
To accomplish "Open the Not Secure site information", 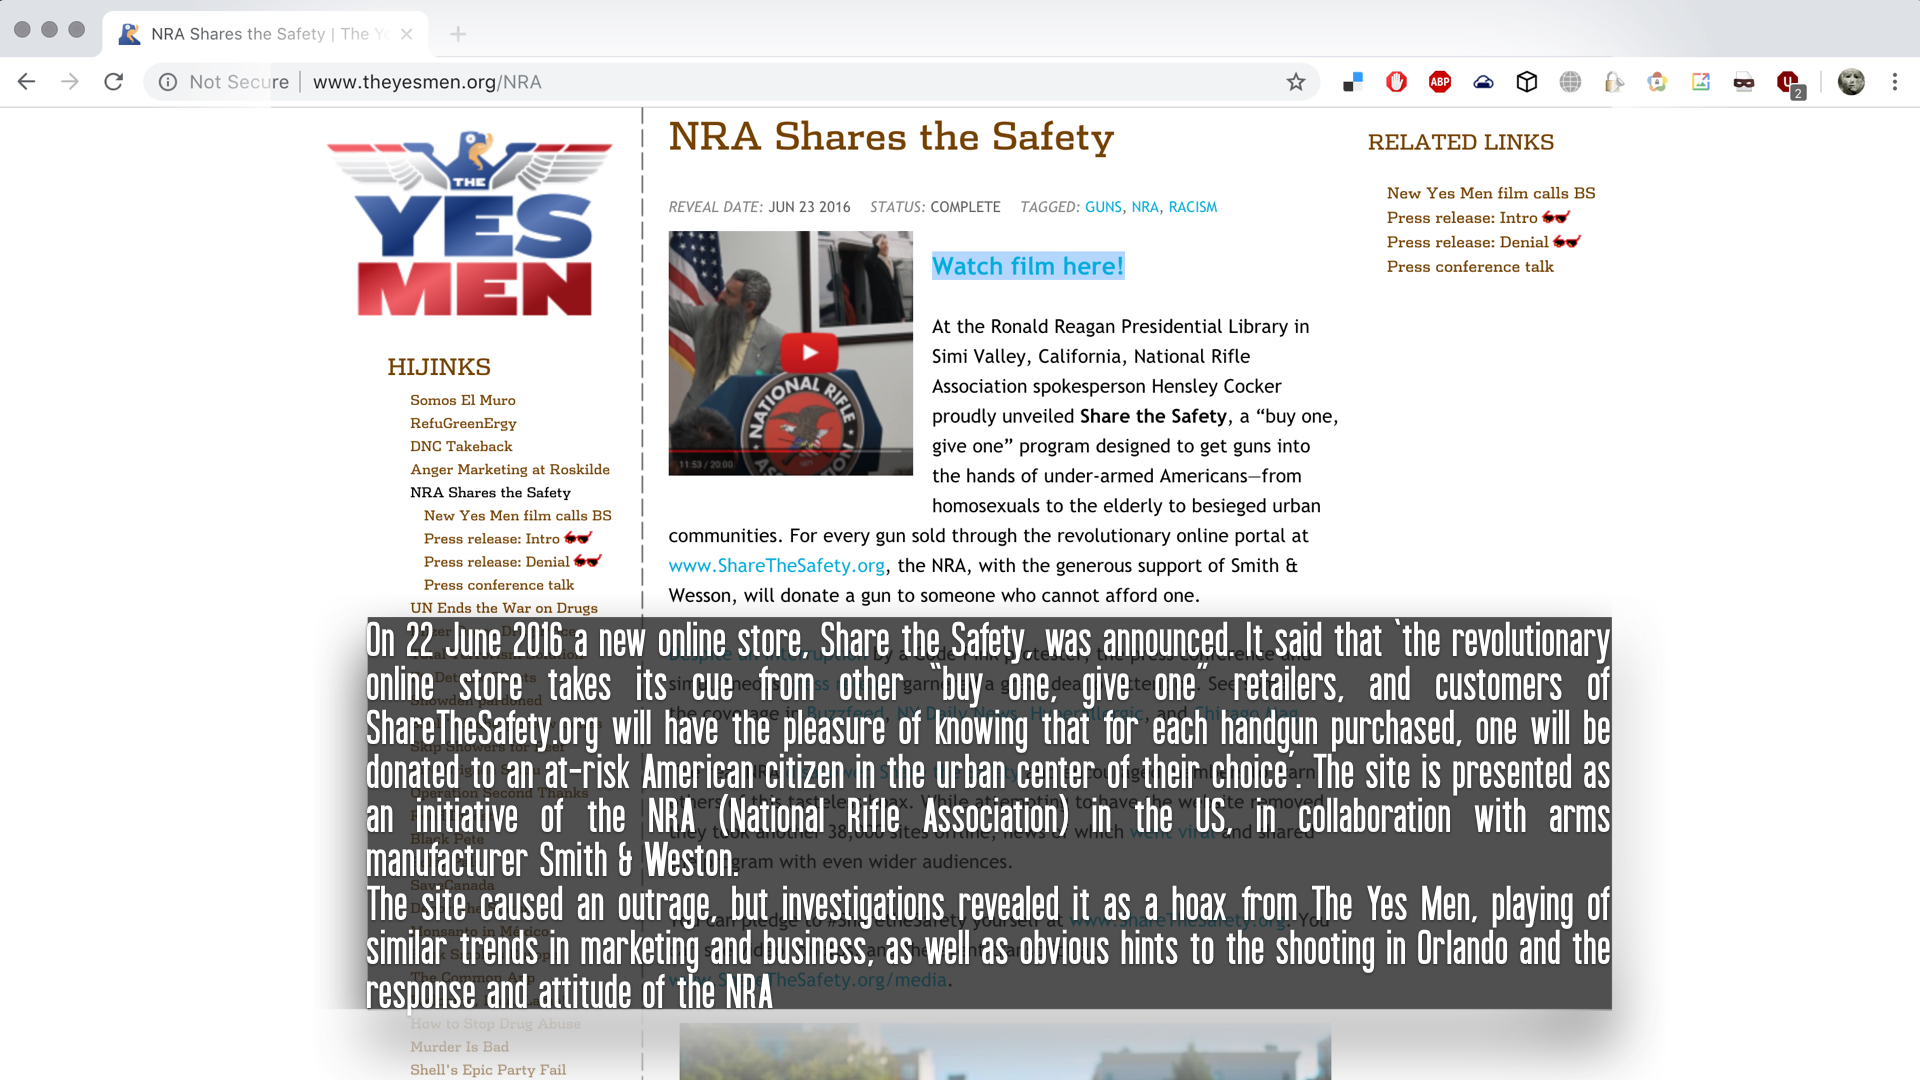I will click(x=225, y=82).
